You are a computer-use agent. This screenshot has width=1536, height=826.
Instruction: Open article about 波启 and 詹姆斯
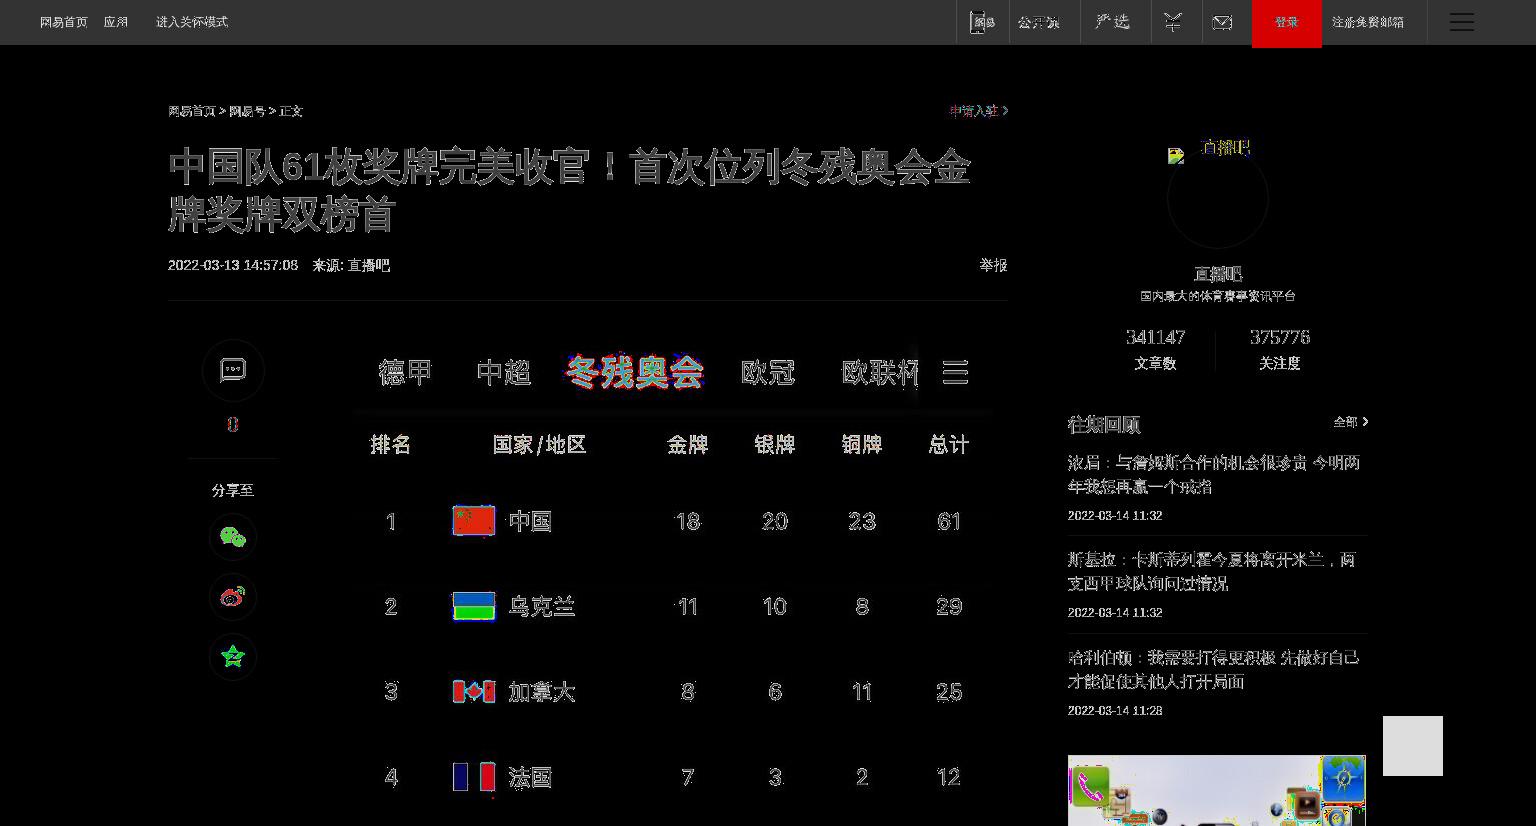tap(1214, 474)
